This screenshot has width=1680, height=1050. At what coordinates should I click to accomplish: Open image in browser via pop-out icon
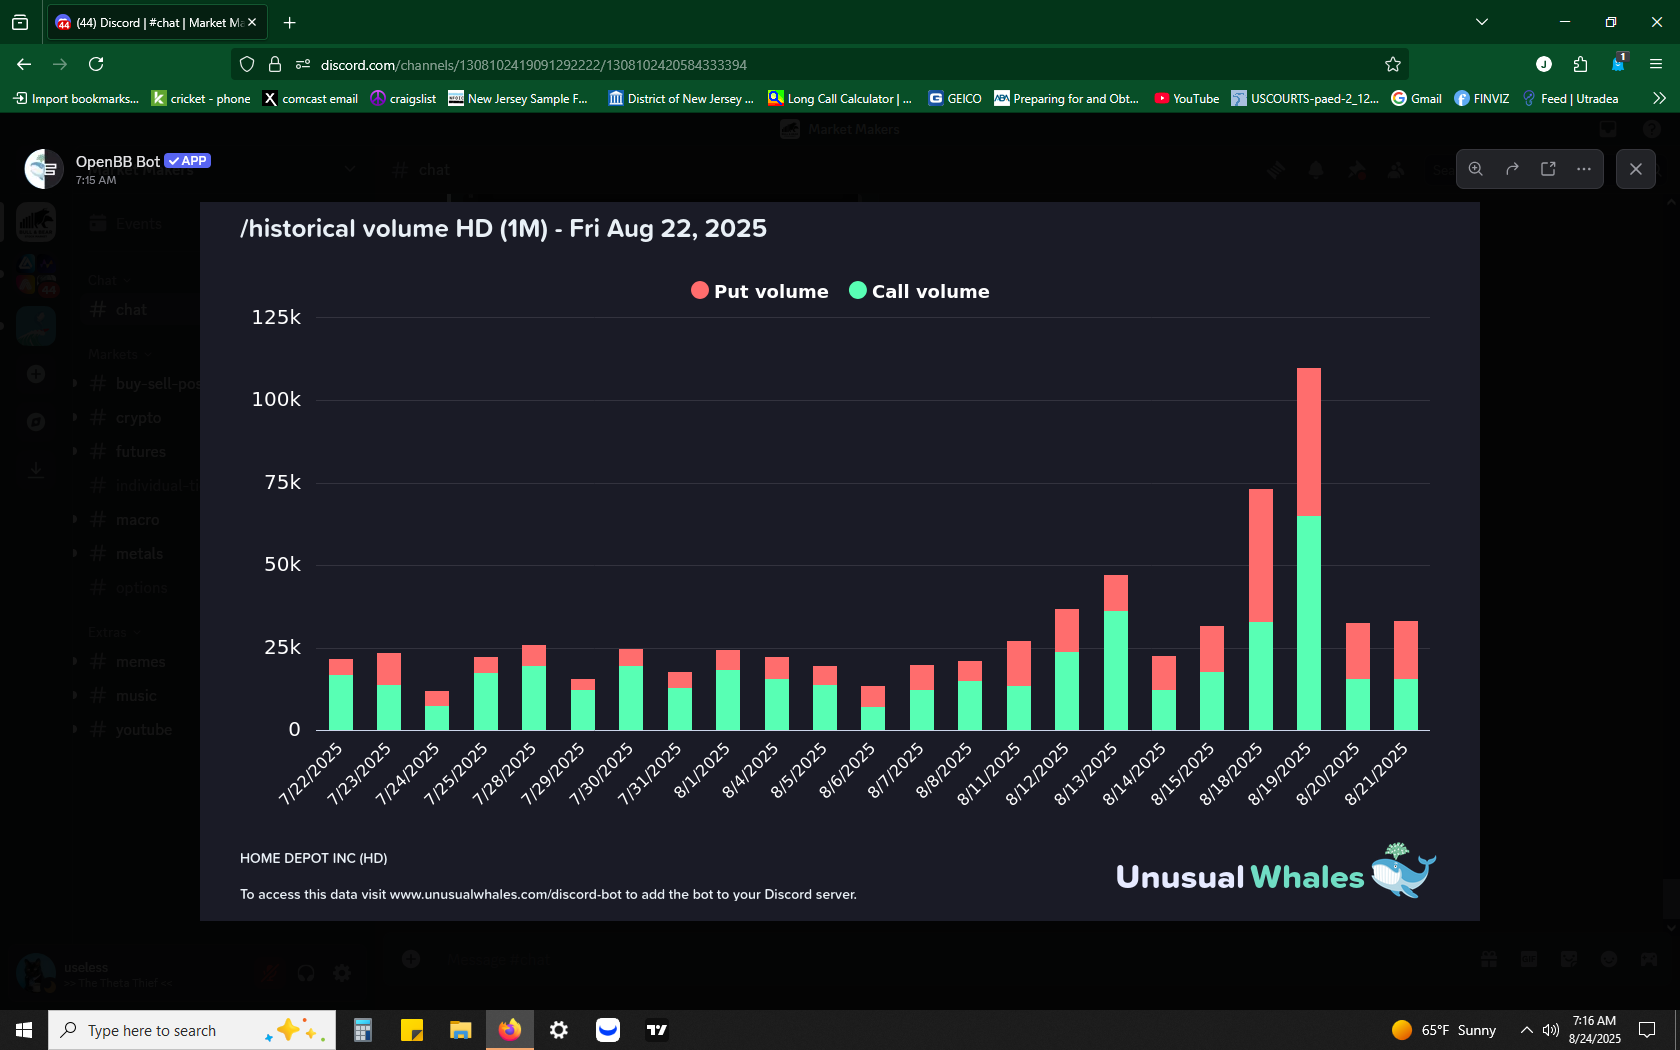point(1548,169)
